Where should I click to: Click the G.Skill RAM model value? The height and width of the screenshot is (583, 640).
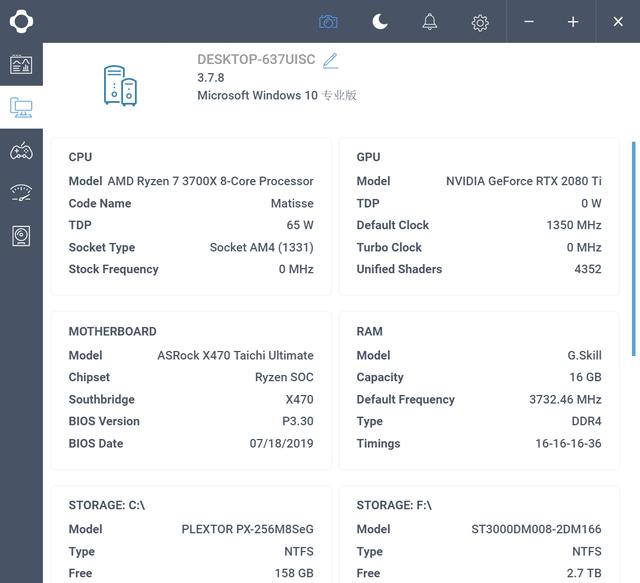(x=584, y=355)
